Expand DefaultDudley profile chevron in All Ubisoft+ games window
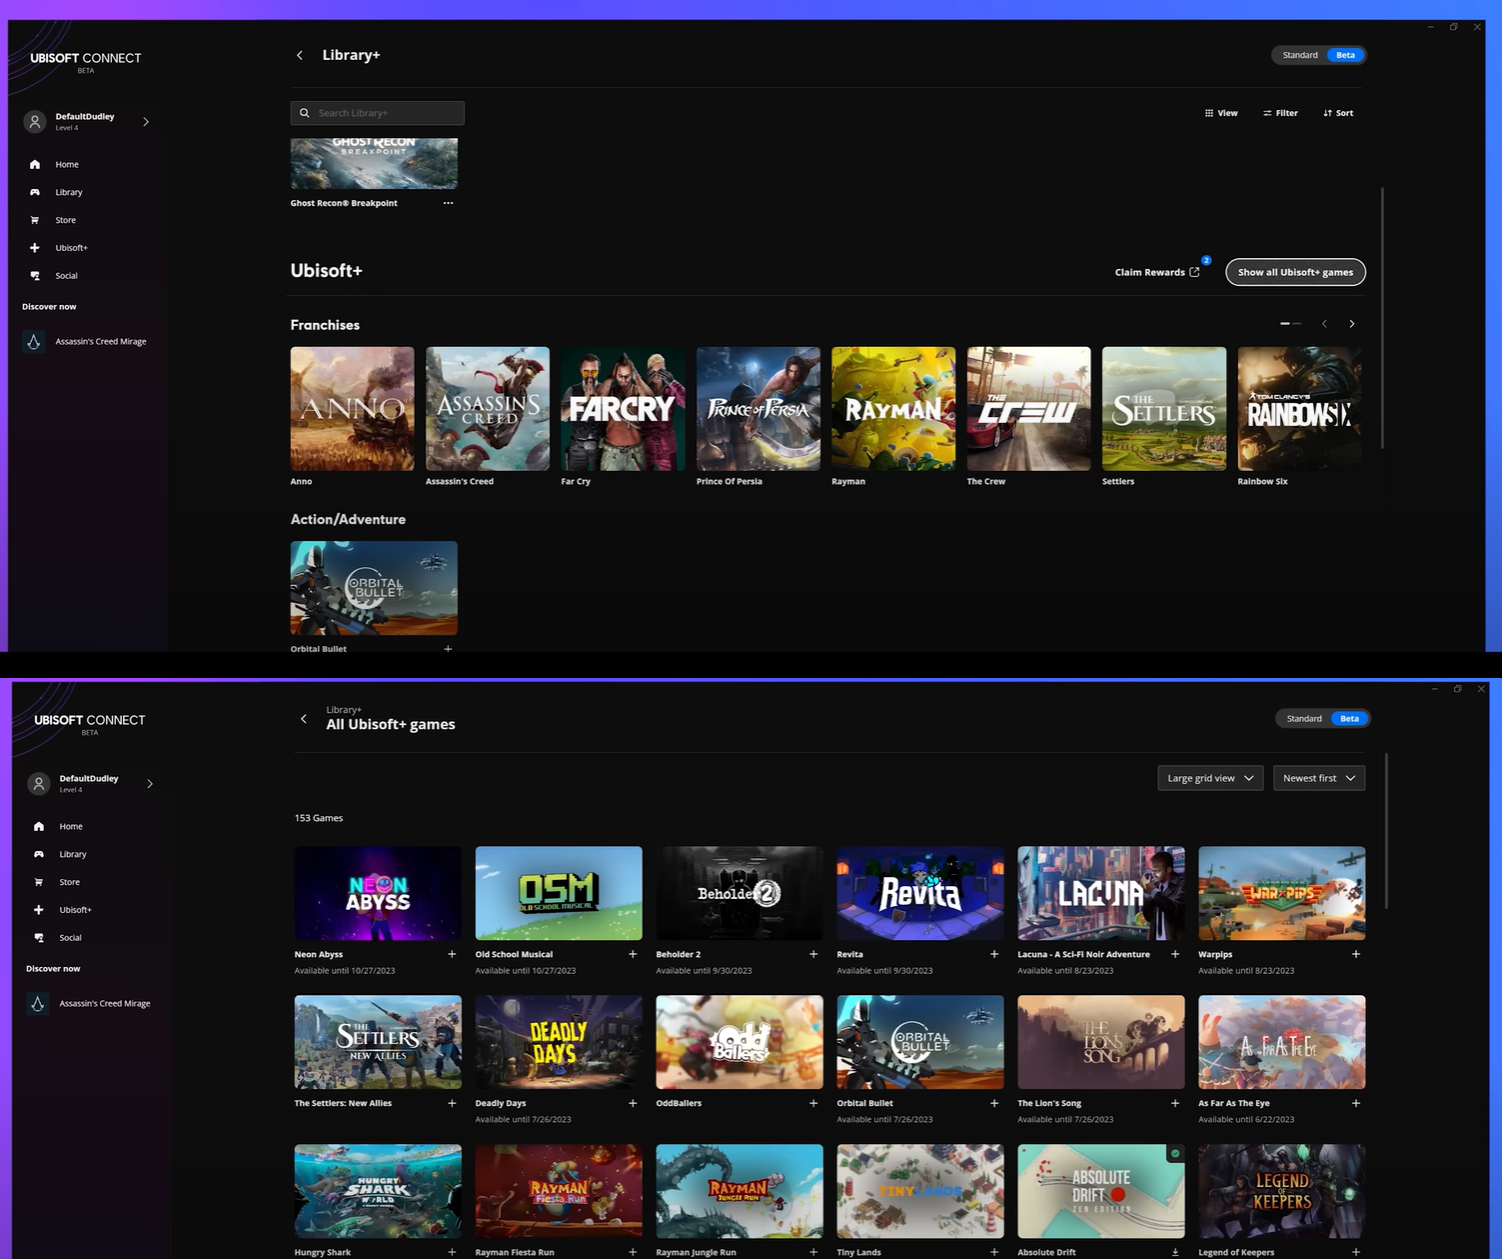Image resolution: width=1502 pixels, height=1259 pixels. pos(150,784)
